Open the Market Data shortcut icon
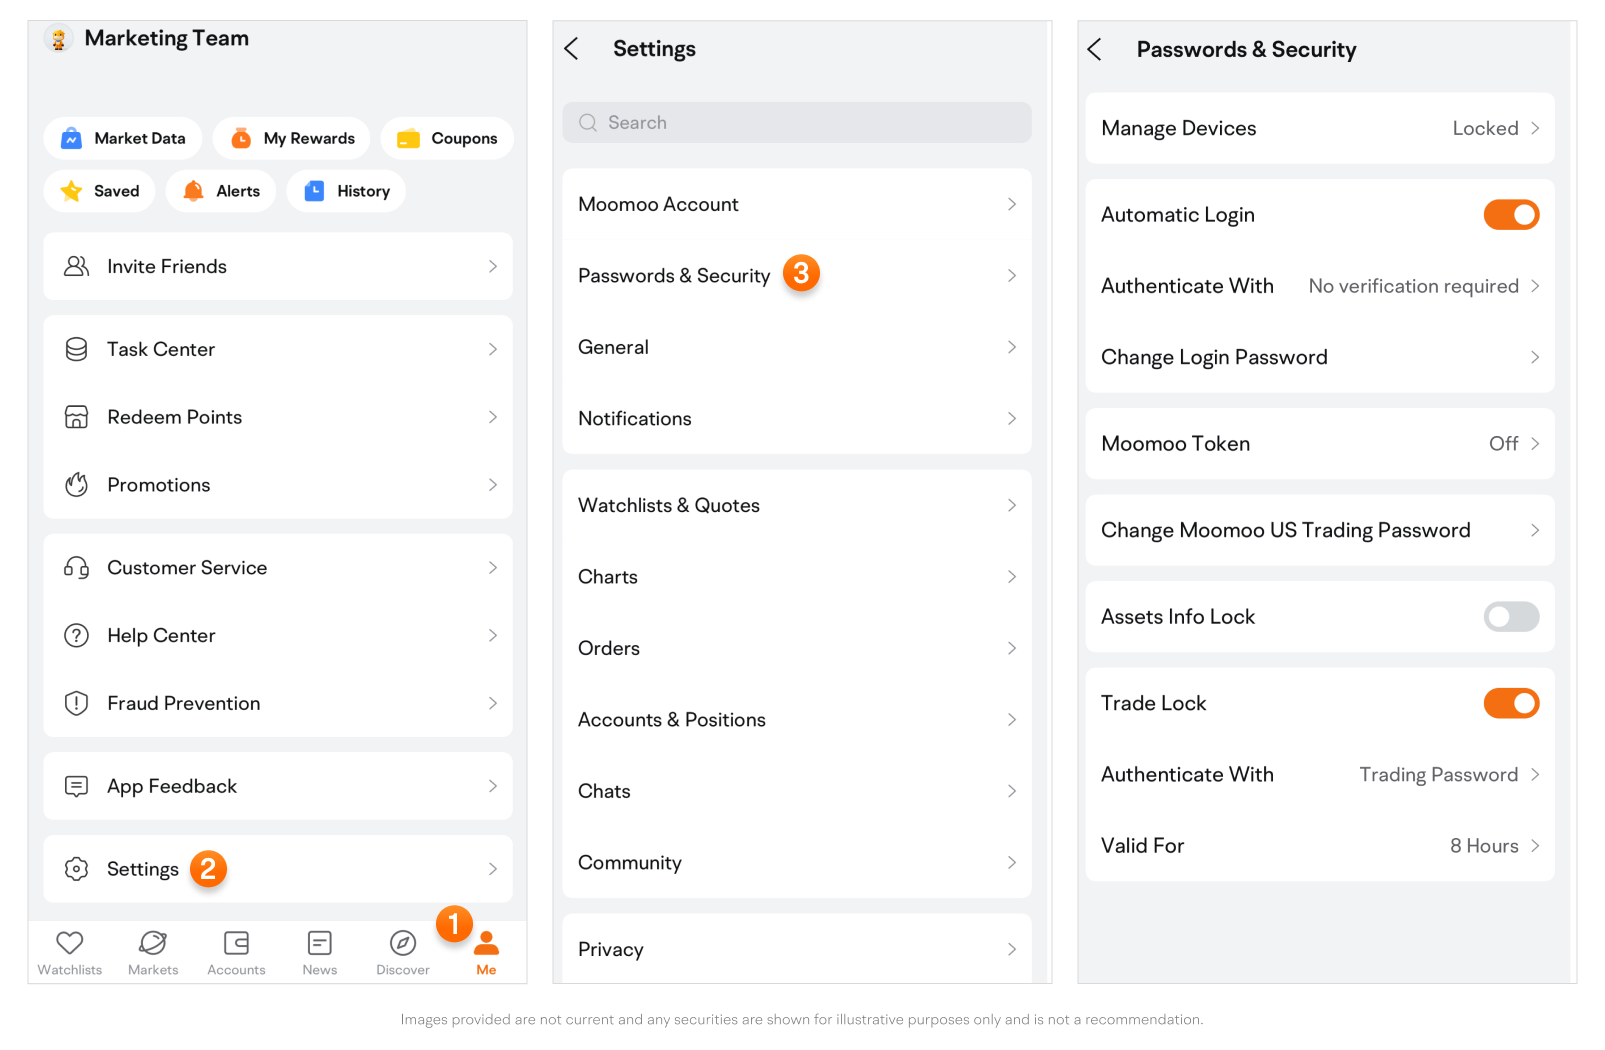The width and height of the screenshot is (1605, 1050). tap(71, 138)
